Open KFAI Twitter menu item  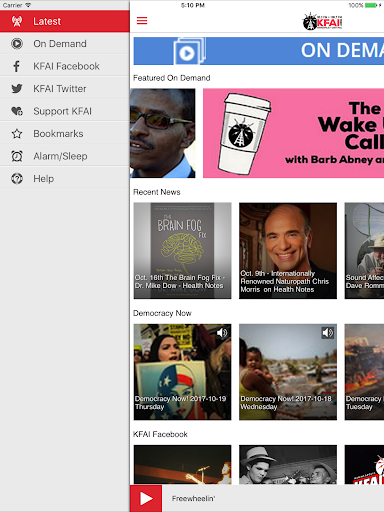(65, 89)
